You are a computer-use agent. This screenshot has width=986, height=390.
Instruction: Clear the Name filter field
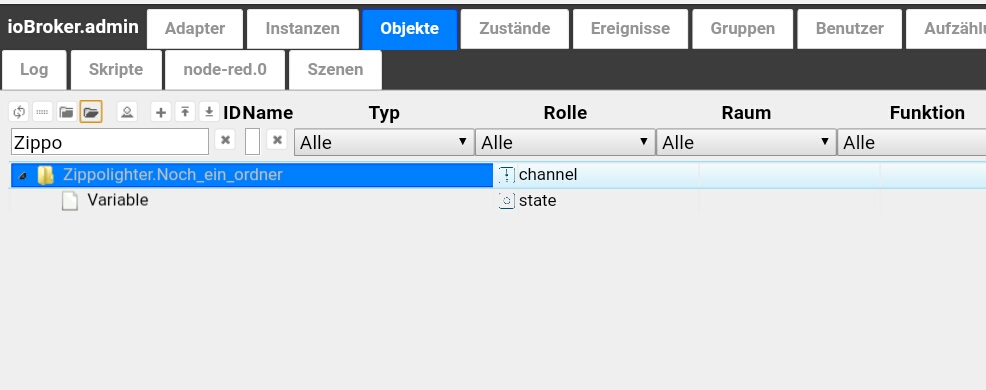277,140
